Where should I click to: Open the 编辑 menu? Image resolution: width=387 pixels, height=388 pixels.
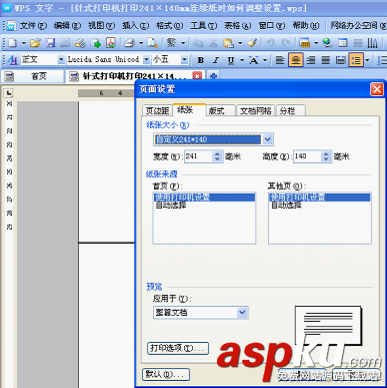[x=67, y=26]
